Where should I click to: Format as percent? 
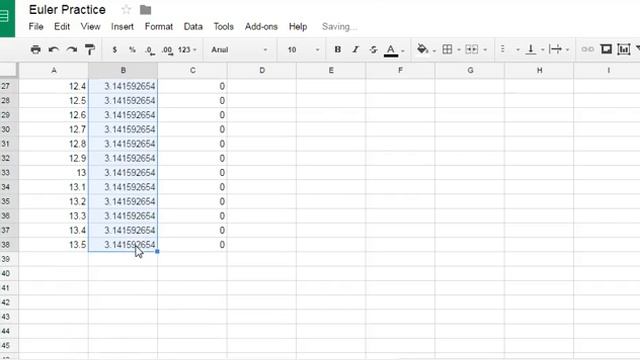pyautogui.click(x=132, y=49)
